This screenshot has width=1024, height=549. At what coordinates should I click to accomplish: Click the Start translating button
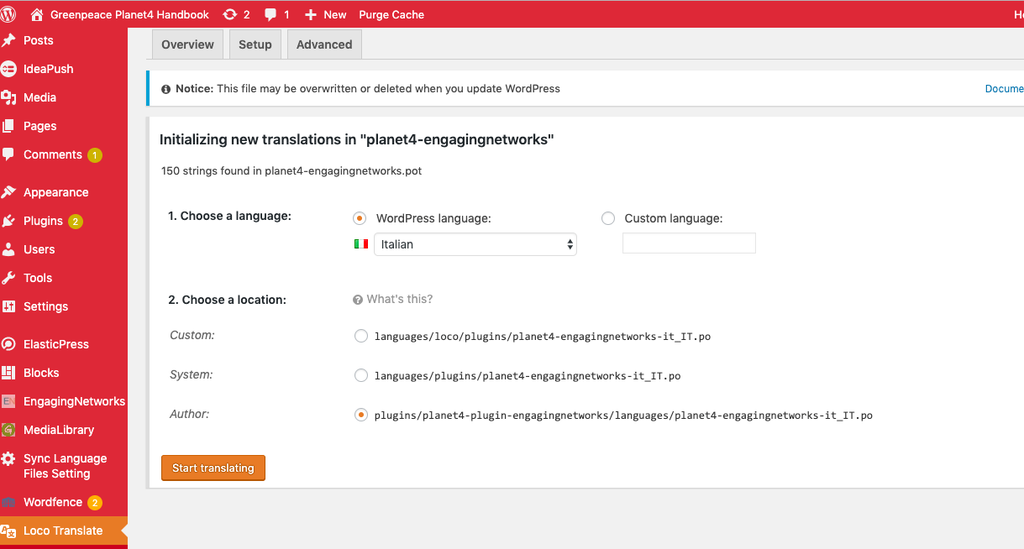[213, 468]
